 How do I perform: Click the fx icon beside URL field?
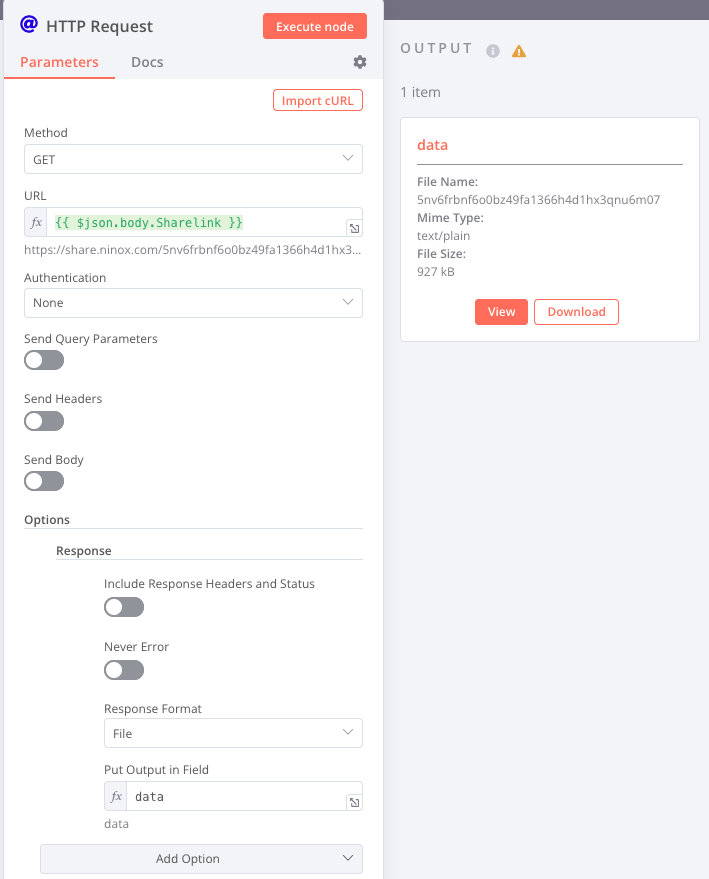coord(36,222)
